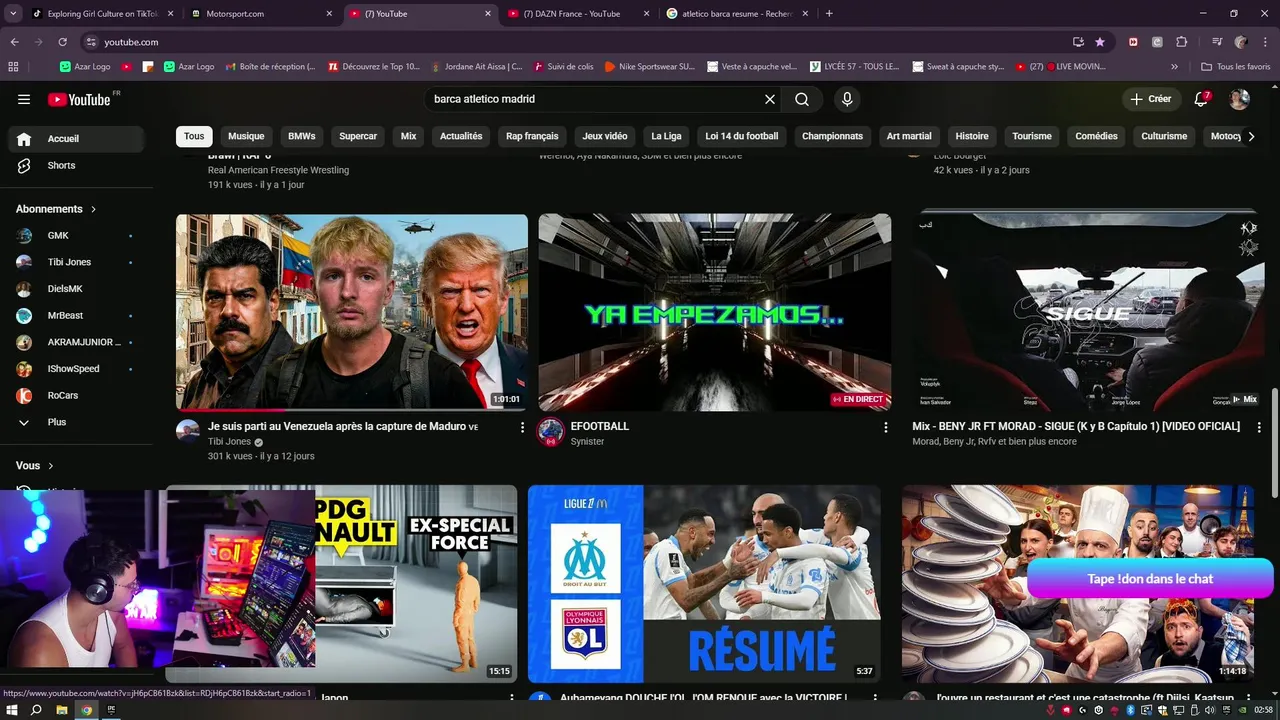Select the Mix filter chip
This screenshot has width=1280, height=720.
[x=409, y=136]
